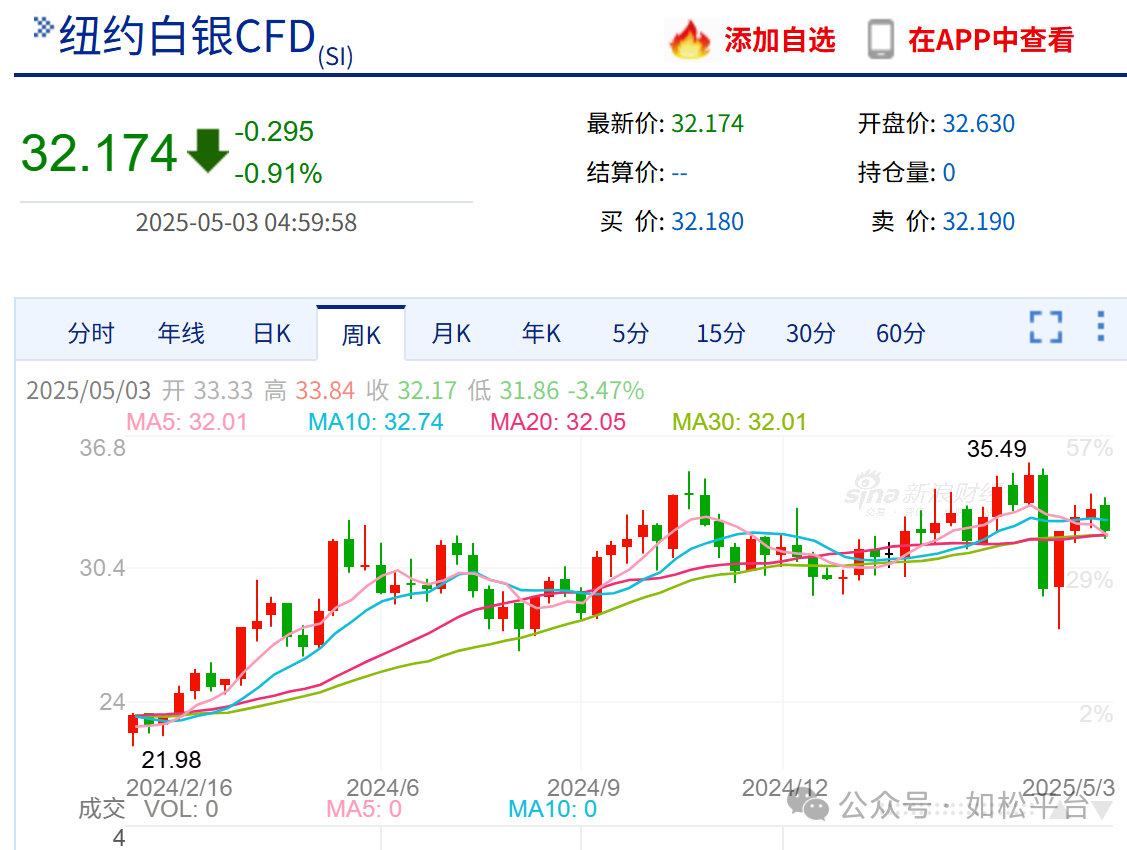Select the 年K yearly chart tab
The image size is (1127, 850).
[x=541, y=334]
